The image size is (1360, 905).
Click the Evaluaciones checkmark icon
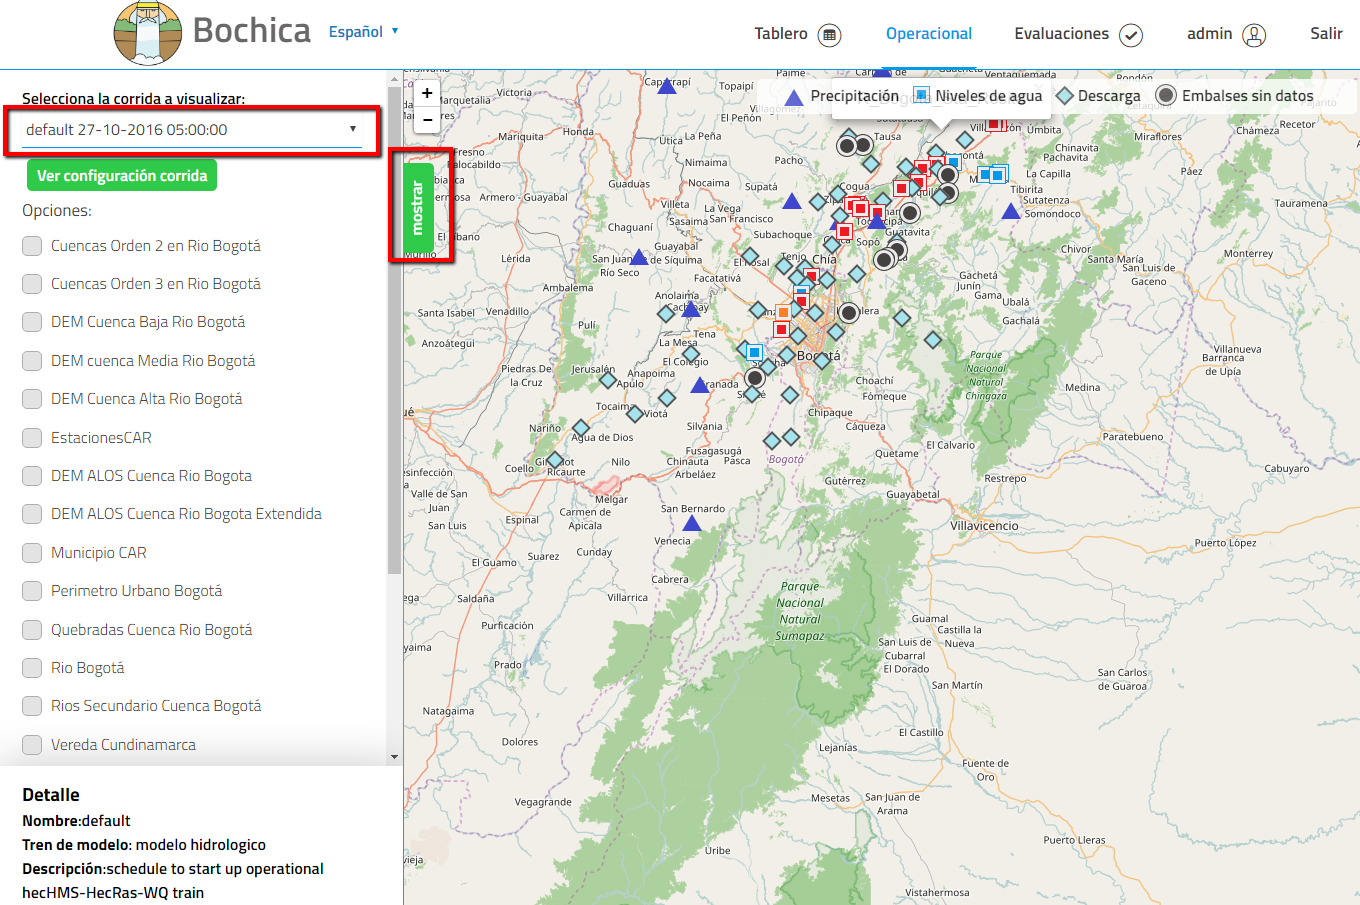pyautogui.click(x=1131, y=35)
